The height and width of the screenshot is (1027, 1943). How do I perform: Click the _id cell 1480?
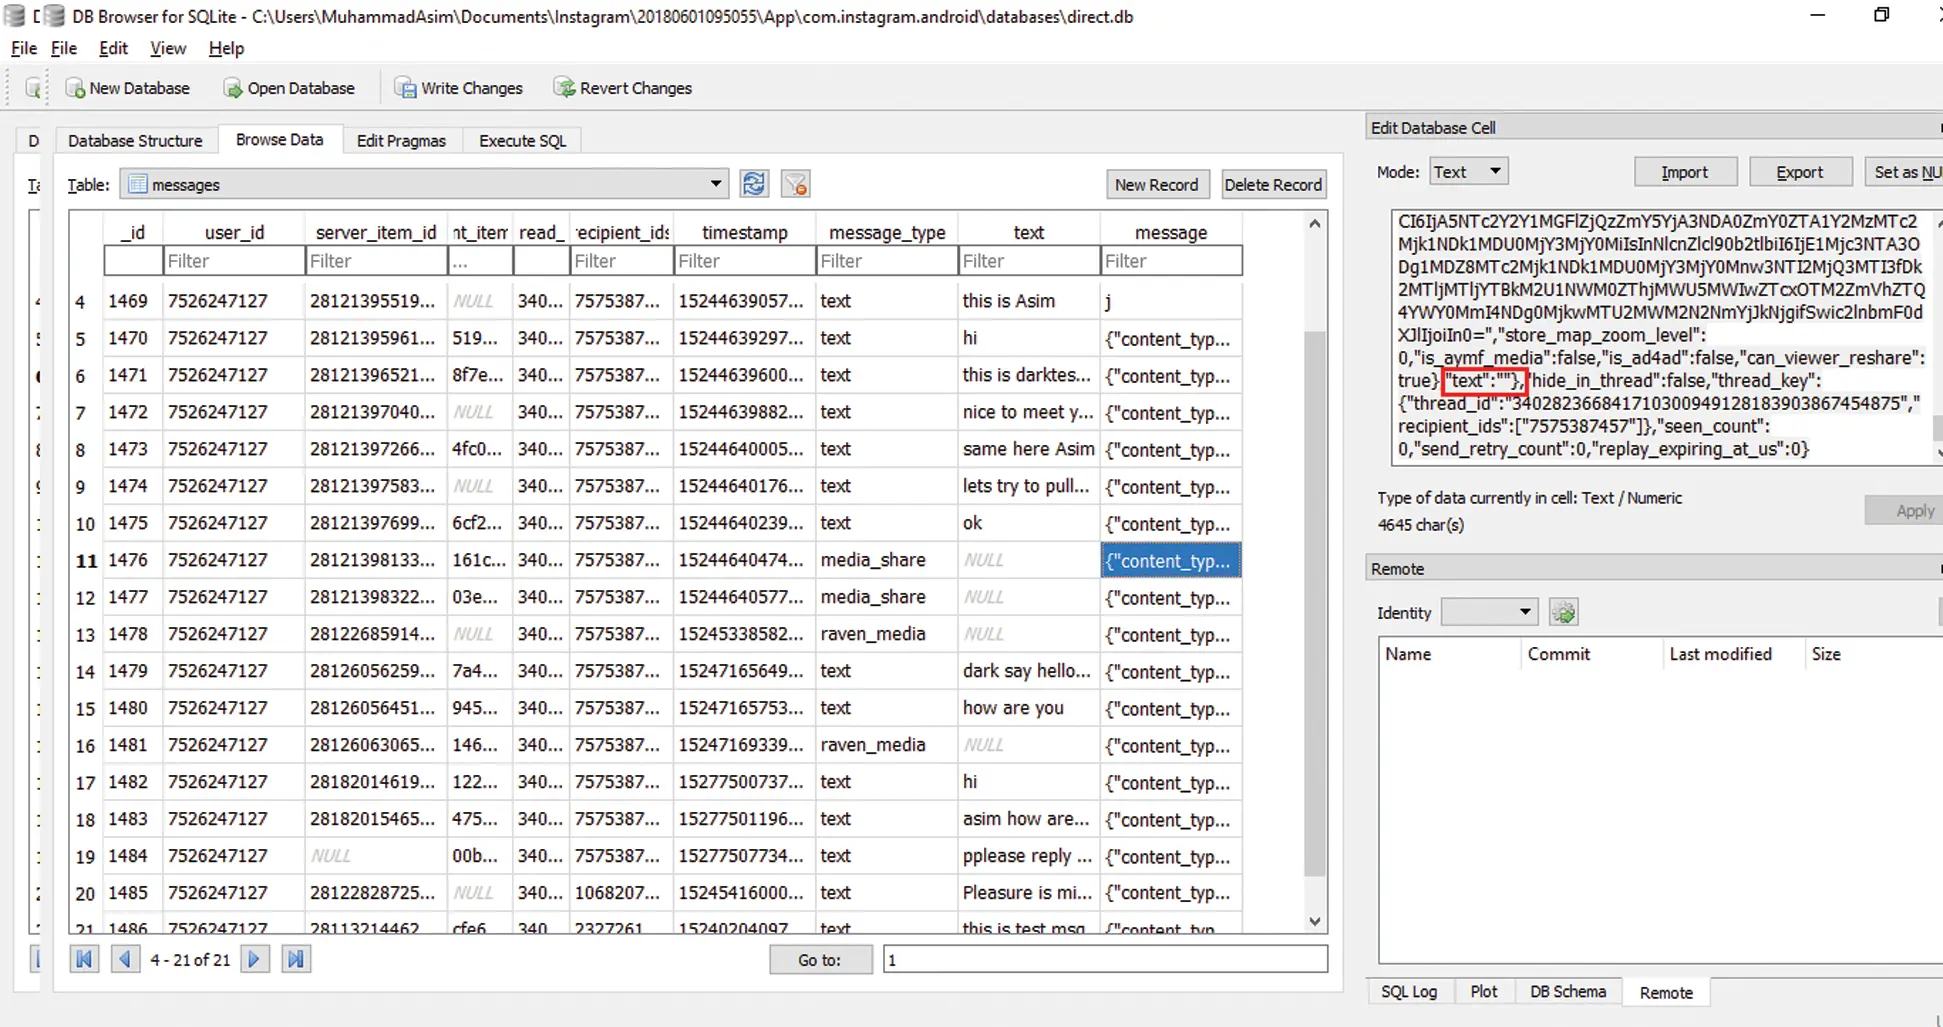[133, 708]
